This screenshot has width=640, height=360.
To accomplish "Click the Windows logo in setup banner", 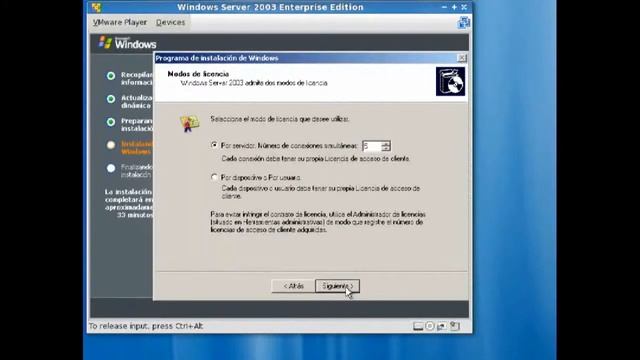I will (128, 42).
